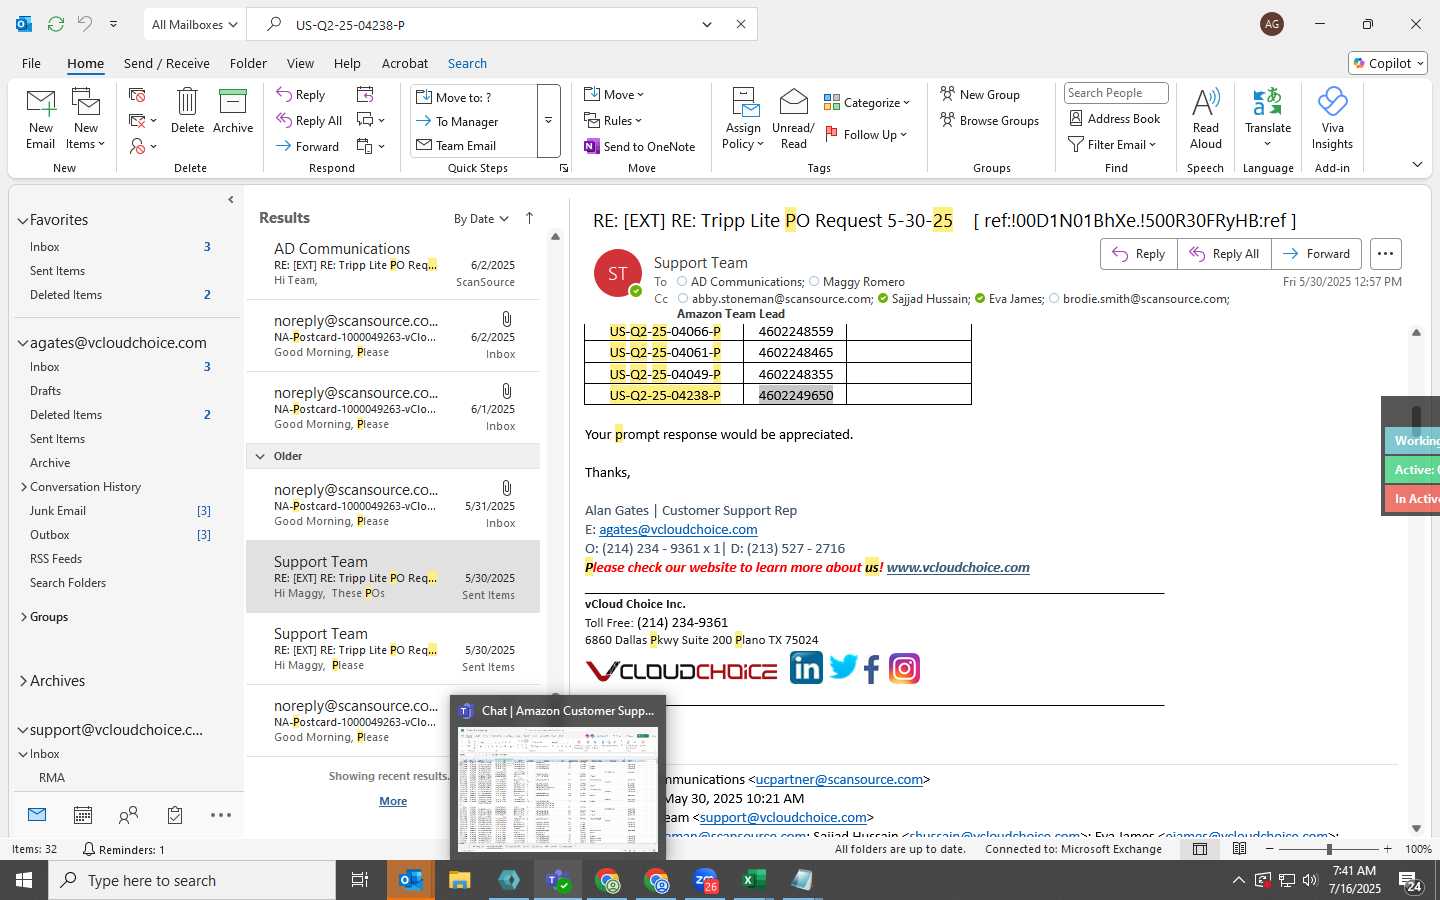The width and height of the screenshot is (1440, 900).
Task: Switch to Calendar view in navigation bar
Action: click(x=83, y=816)
